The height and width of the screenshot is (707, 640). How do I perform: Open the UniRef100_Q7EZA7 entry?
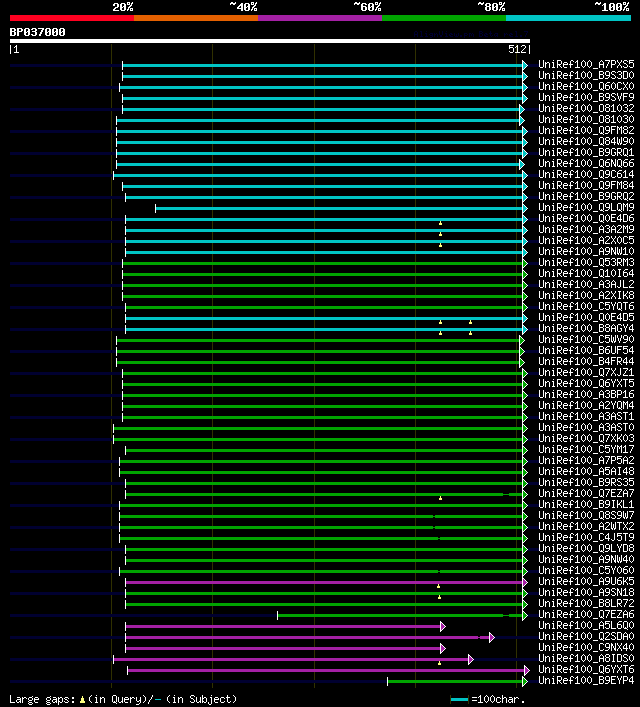coord(586,493)
